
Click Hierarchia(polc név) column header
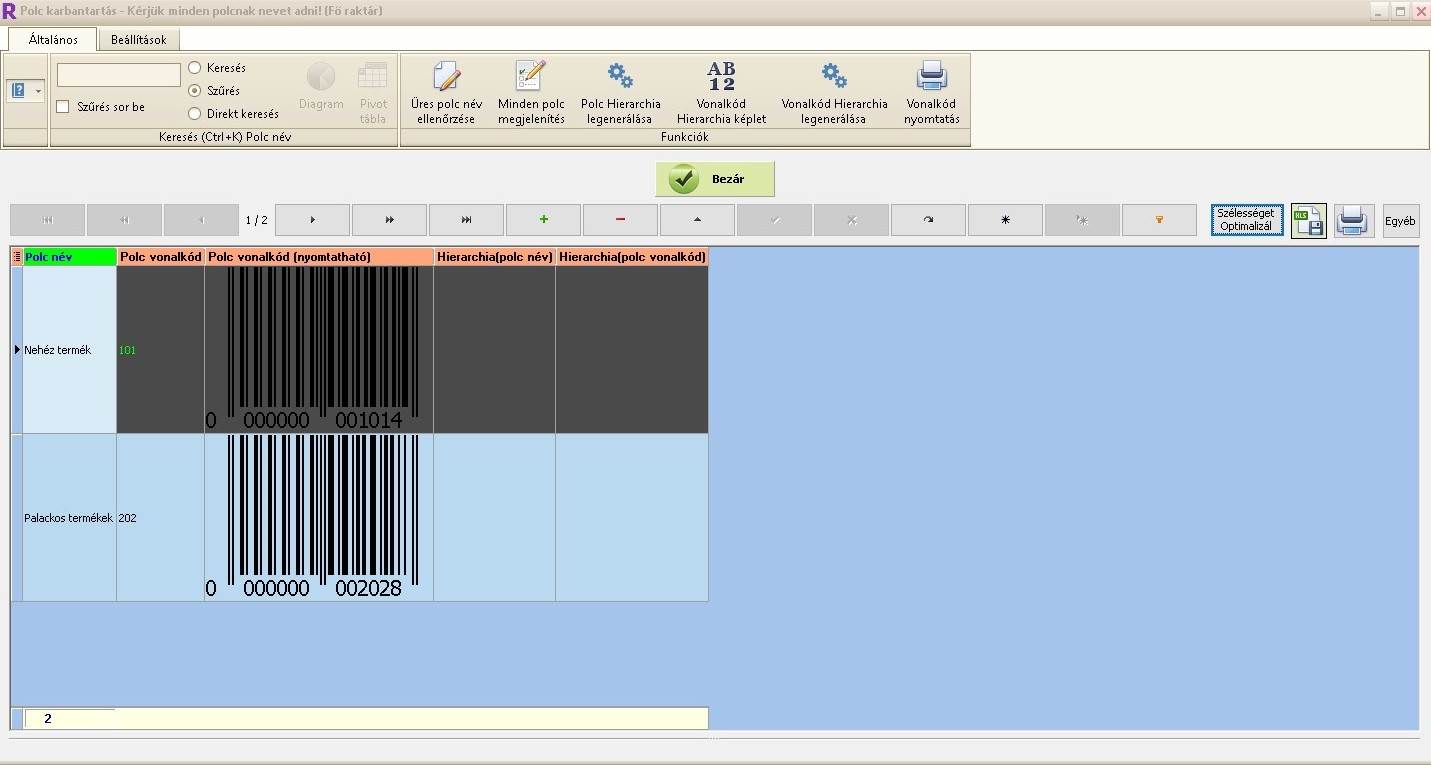pos(495,257)
